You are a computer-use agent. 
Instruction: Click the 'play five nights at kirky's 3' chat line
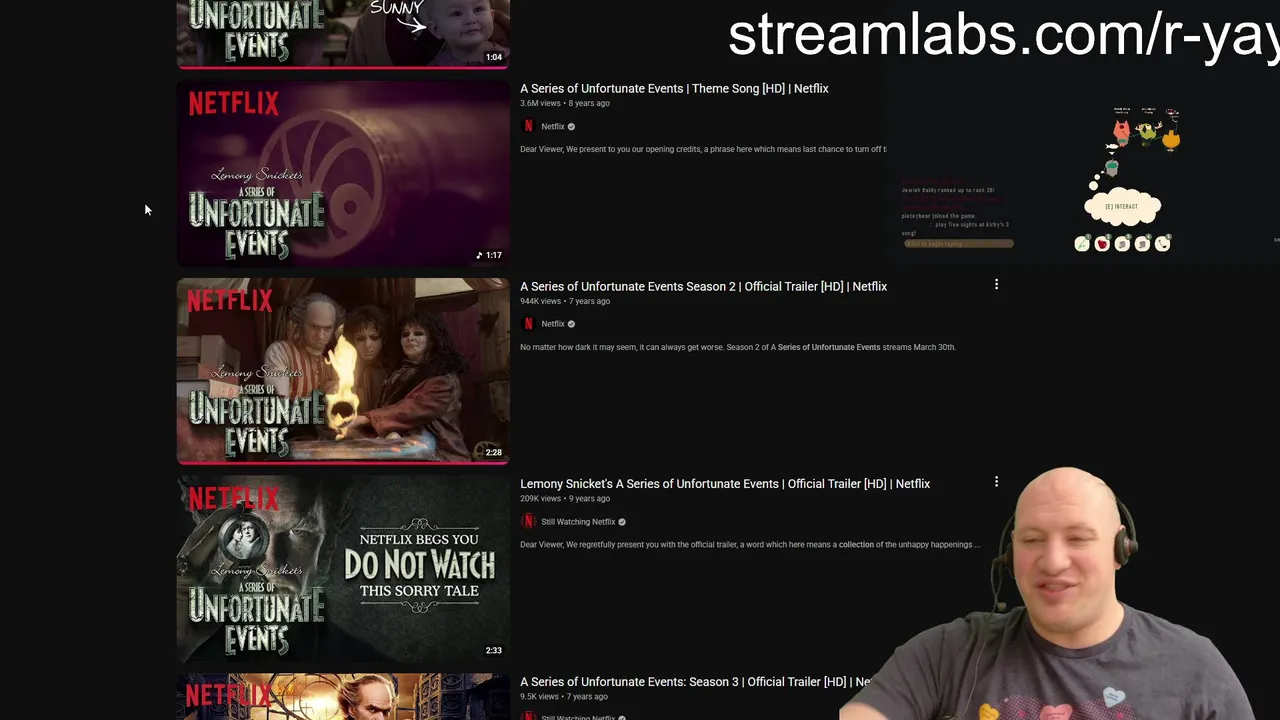(971, 225)
